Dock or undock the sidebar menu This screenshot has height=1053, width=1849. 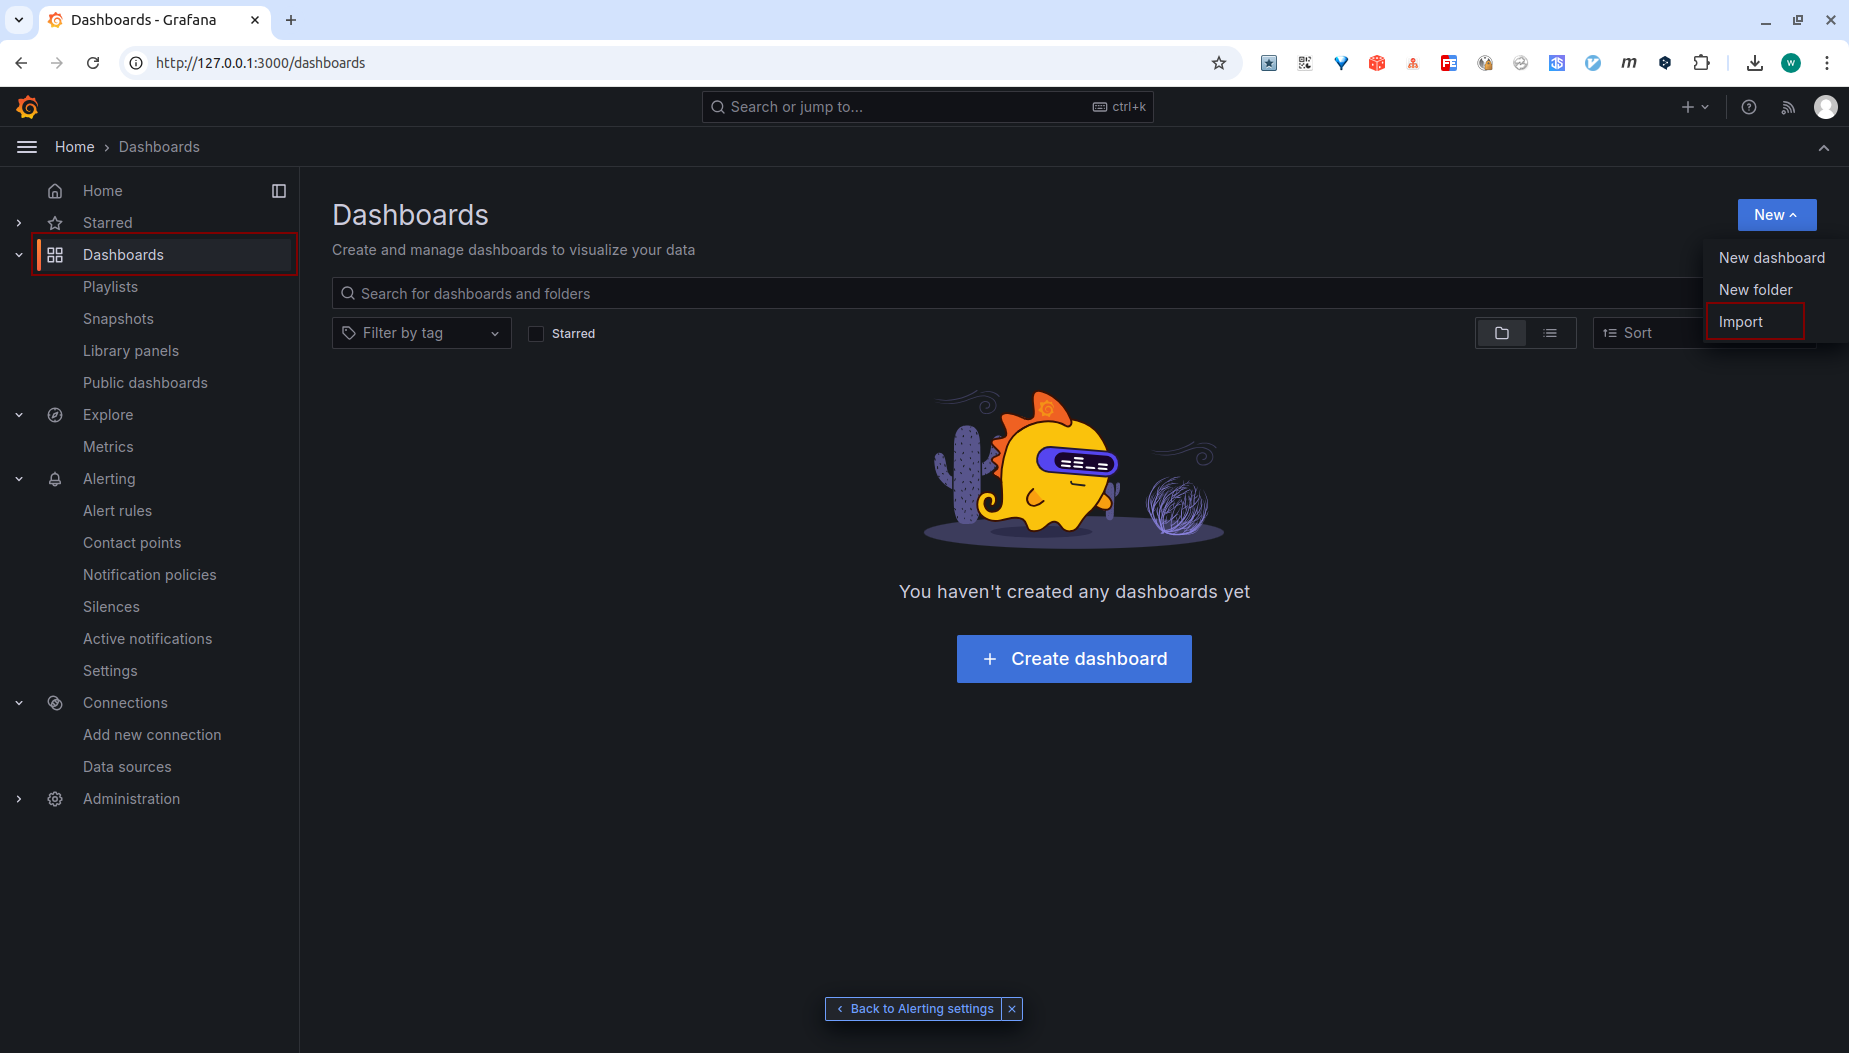[279, 191]
